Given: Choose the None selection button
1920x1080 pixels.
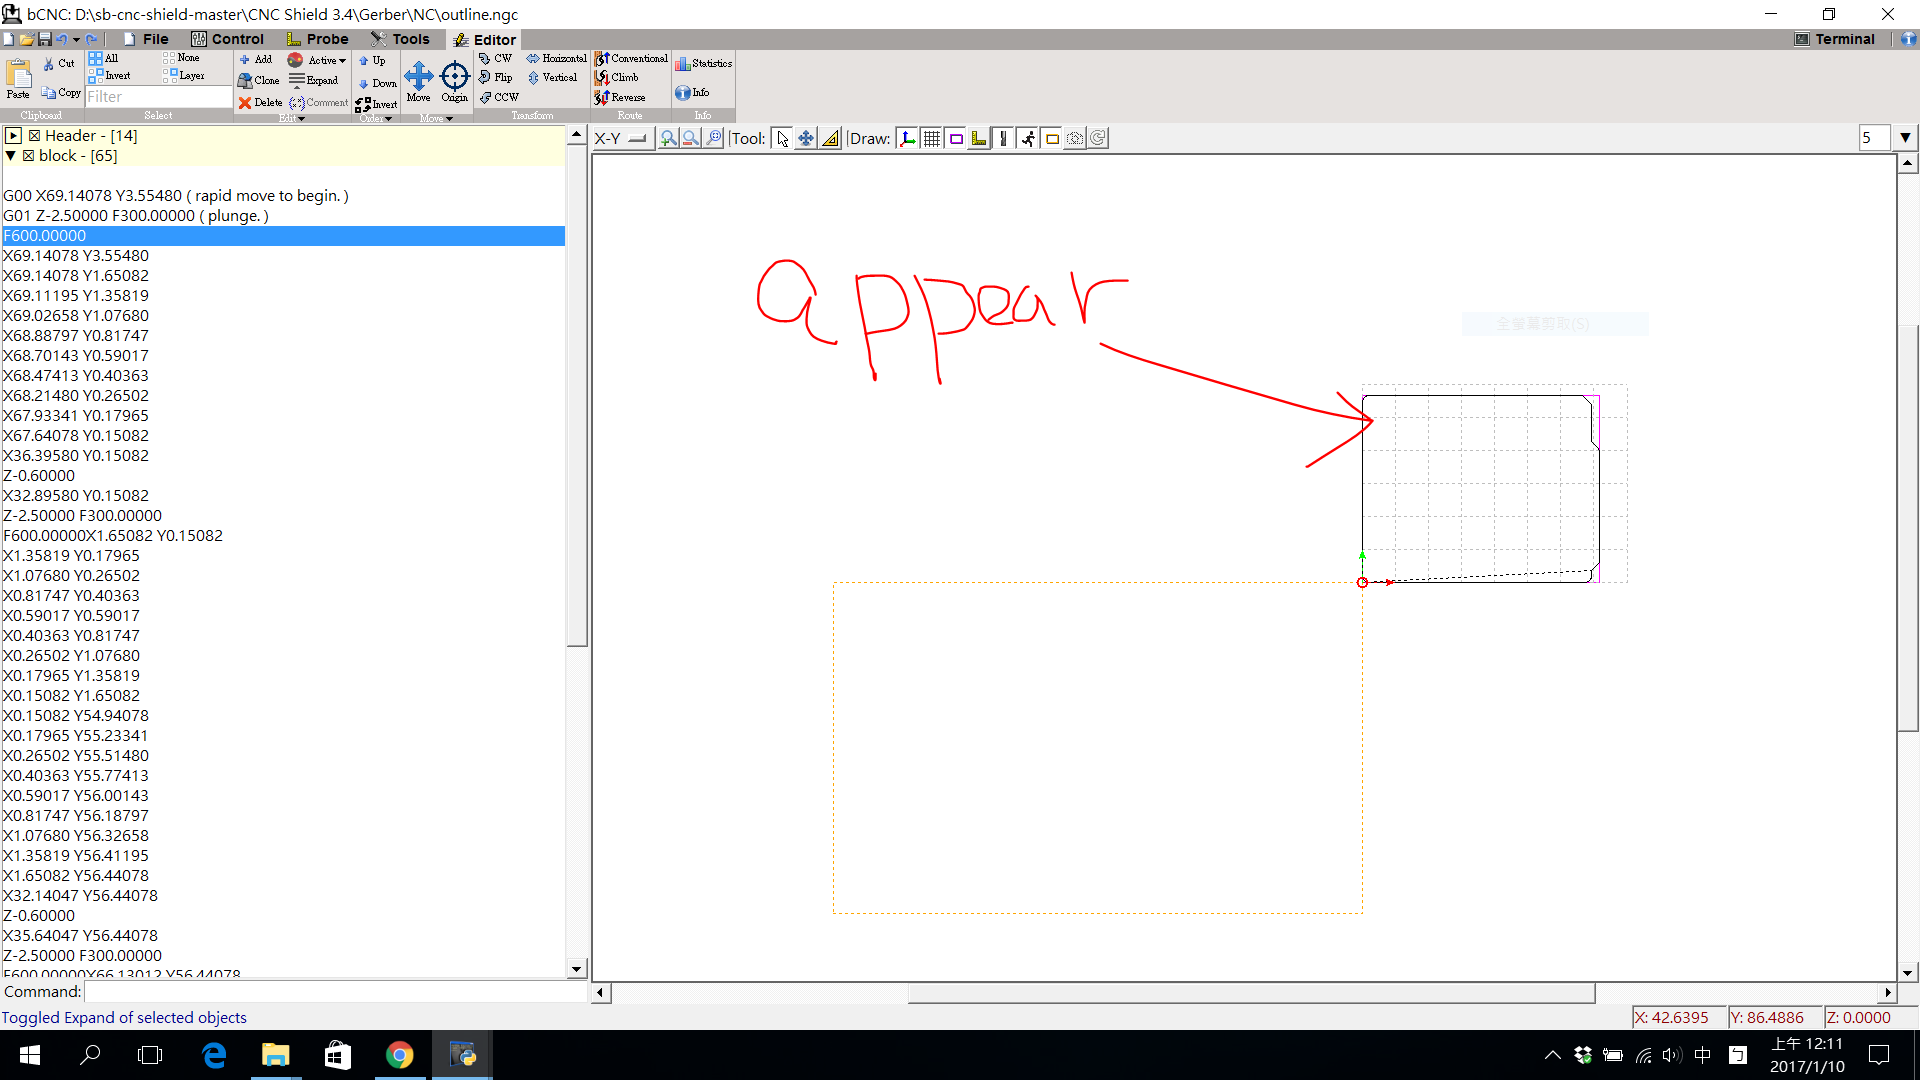Looking at the screenshot, I should tap(181, 58).
